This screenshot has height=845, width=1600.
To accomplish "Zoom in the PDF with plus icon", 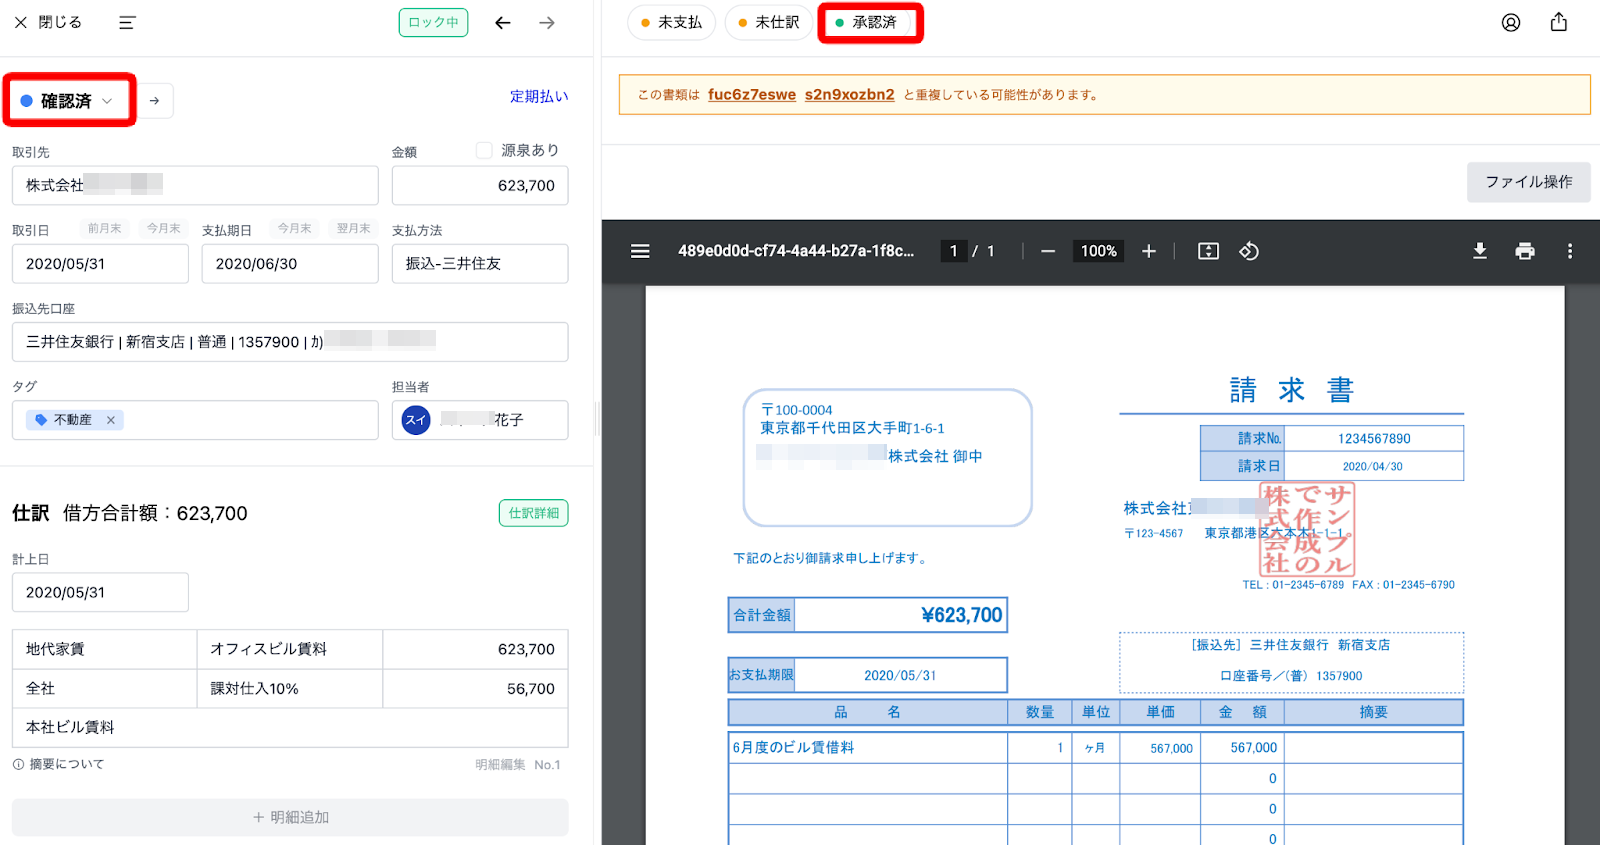I will click(1149, 251).
